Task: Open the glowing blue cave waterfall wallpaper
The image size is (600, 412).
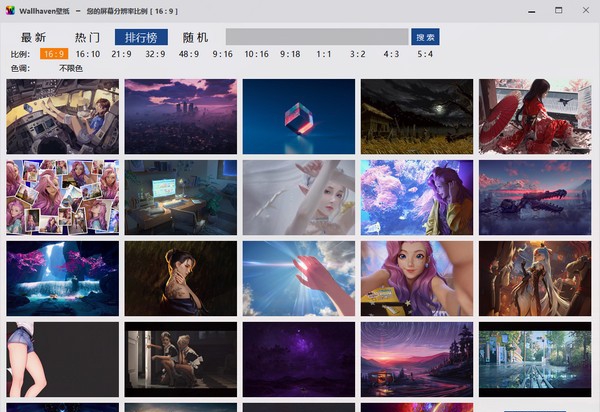Action: (x=62, y=278)
